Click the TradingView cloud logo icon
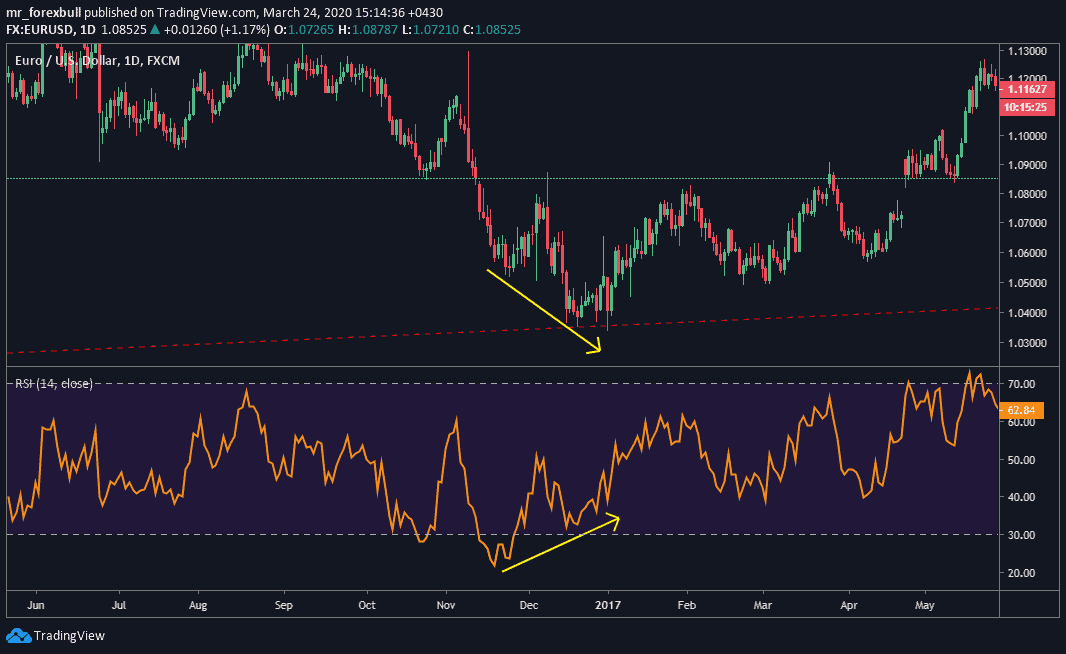This screenshot has height=654, width=1066. (18, 635)
